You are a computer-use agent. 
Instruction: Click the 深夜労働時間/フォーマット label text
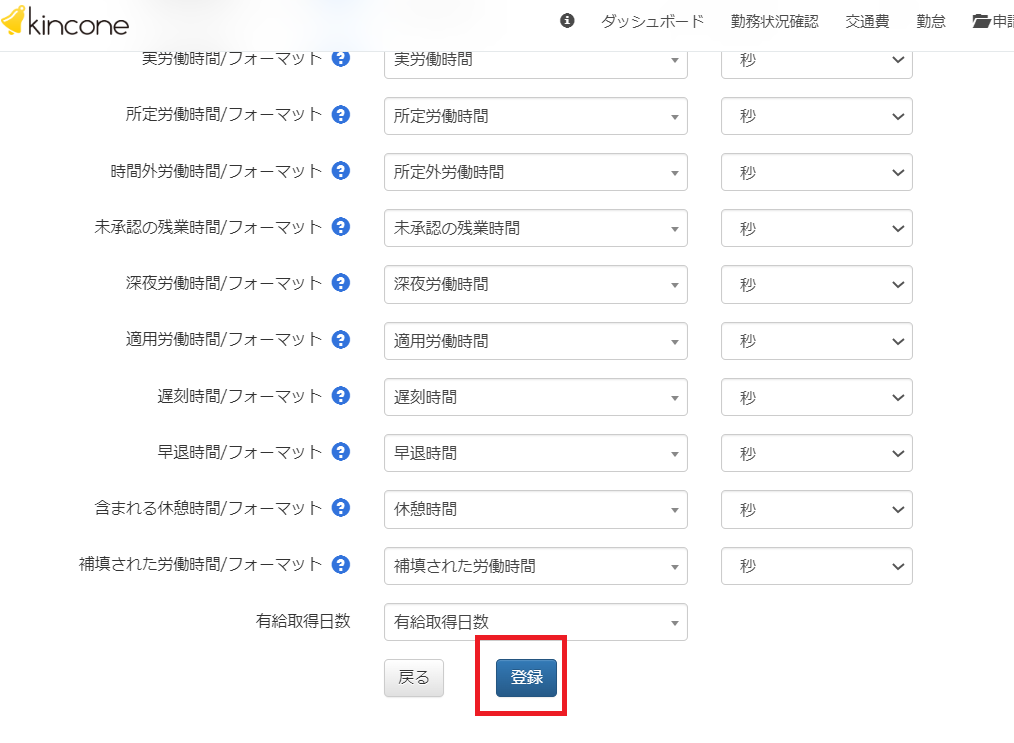click(223, 283)
